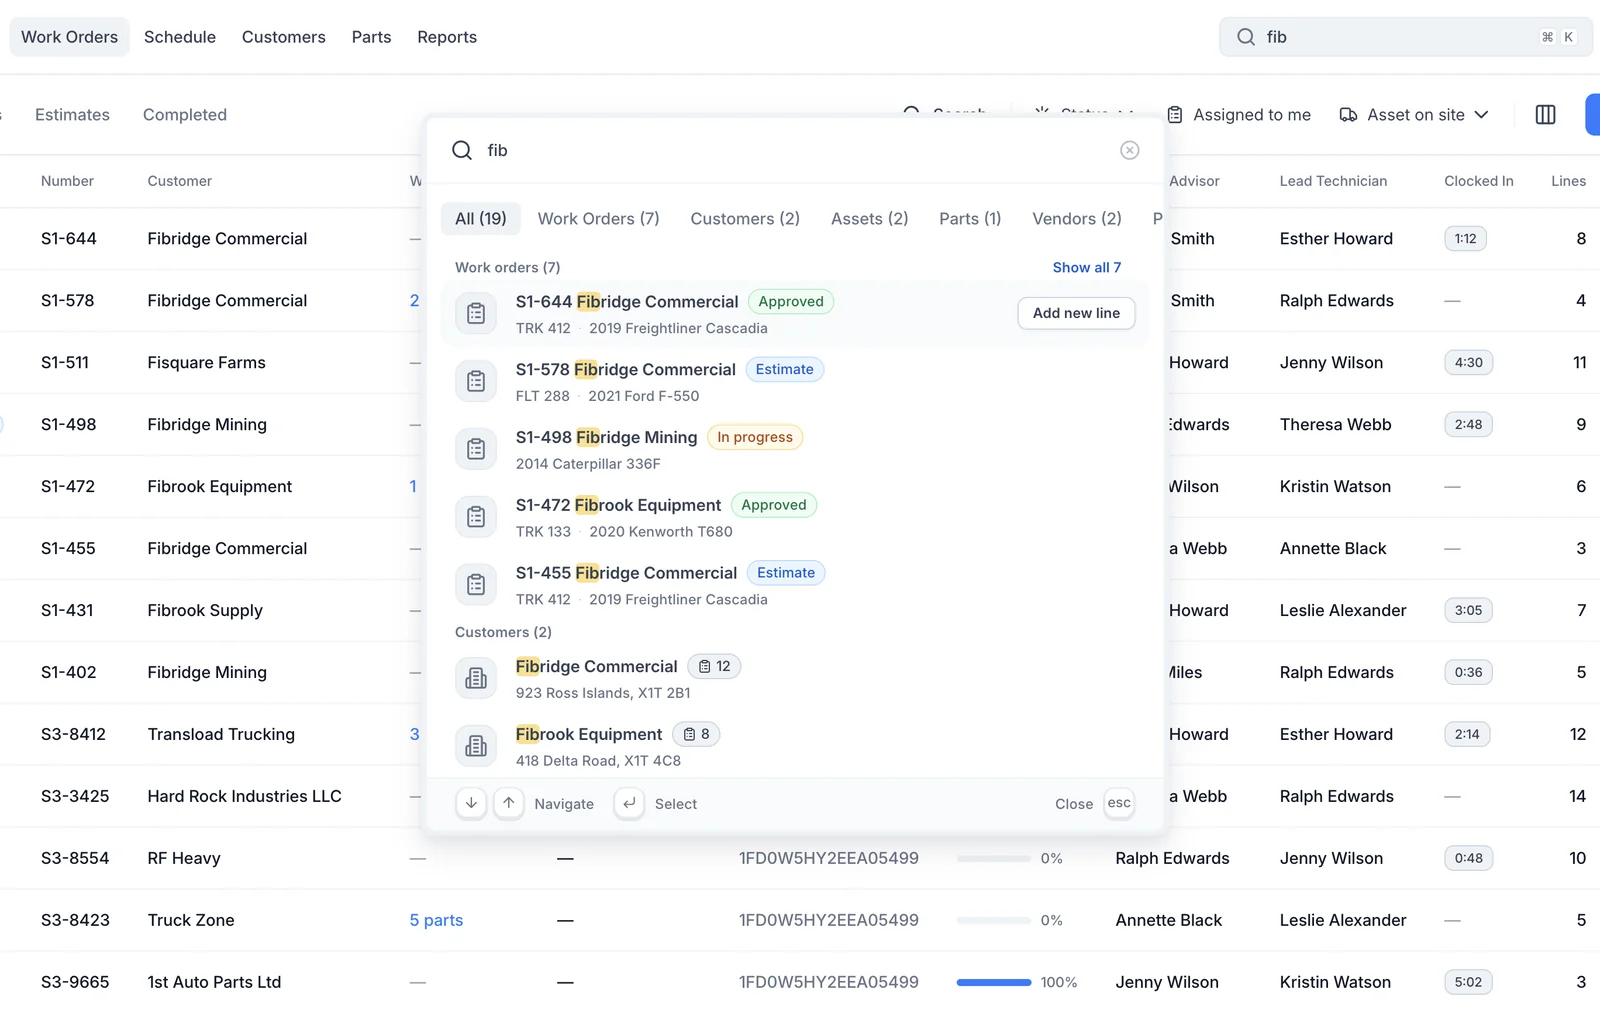Click customer Hard Rock Industries LLC
1600x1010 pixels.
click(x=244, y=796)
